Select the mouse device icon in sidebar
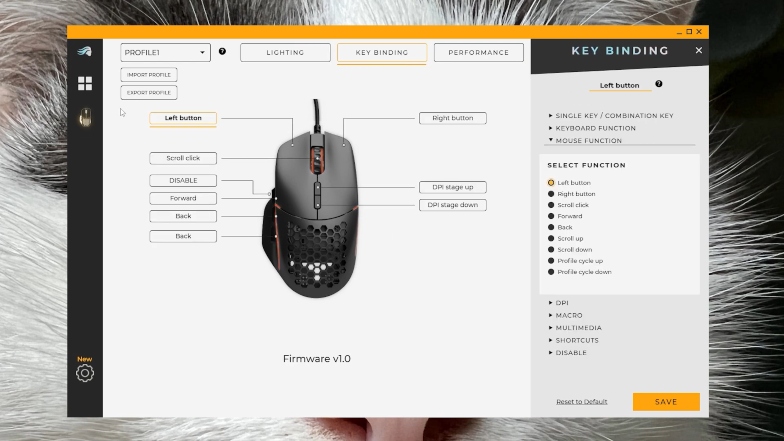The image size is (784, 441). point(85,118)
